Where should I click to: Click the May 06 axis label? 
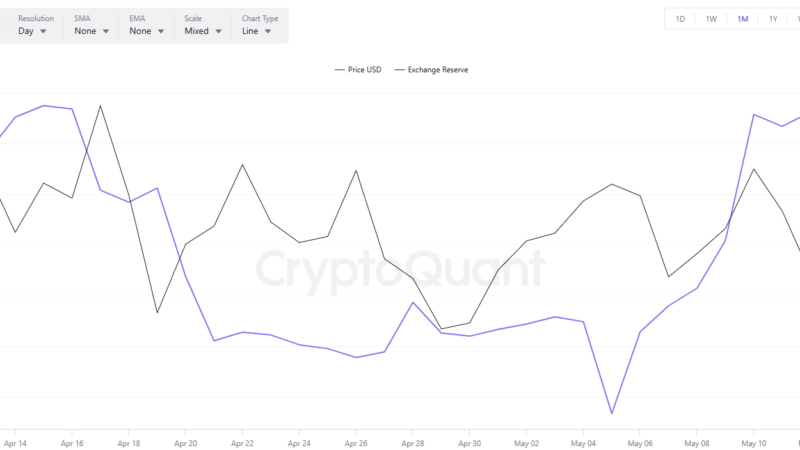pyautogui.click(x=640, y=443)
